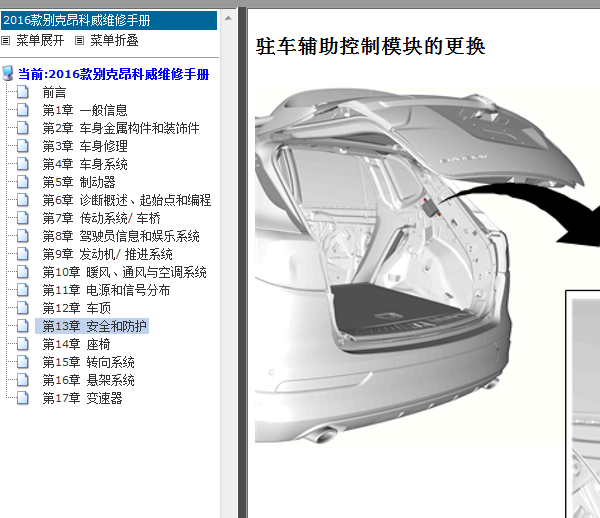Click the title bar 2016款别克昂科威维修手册
600x518 pixels.
109,20
